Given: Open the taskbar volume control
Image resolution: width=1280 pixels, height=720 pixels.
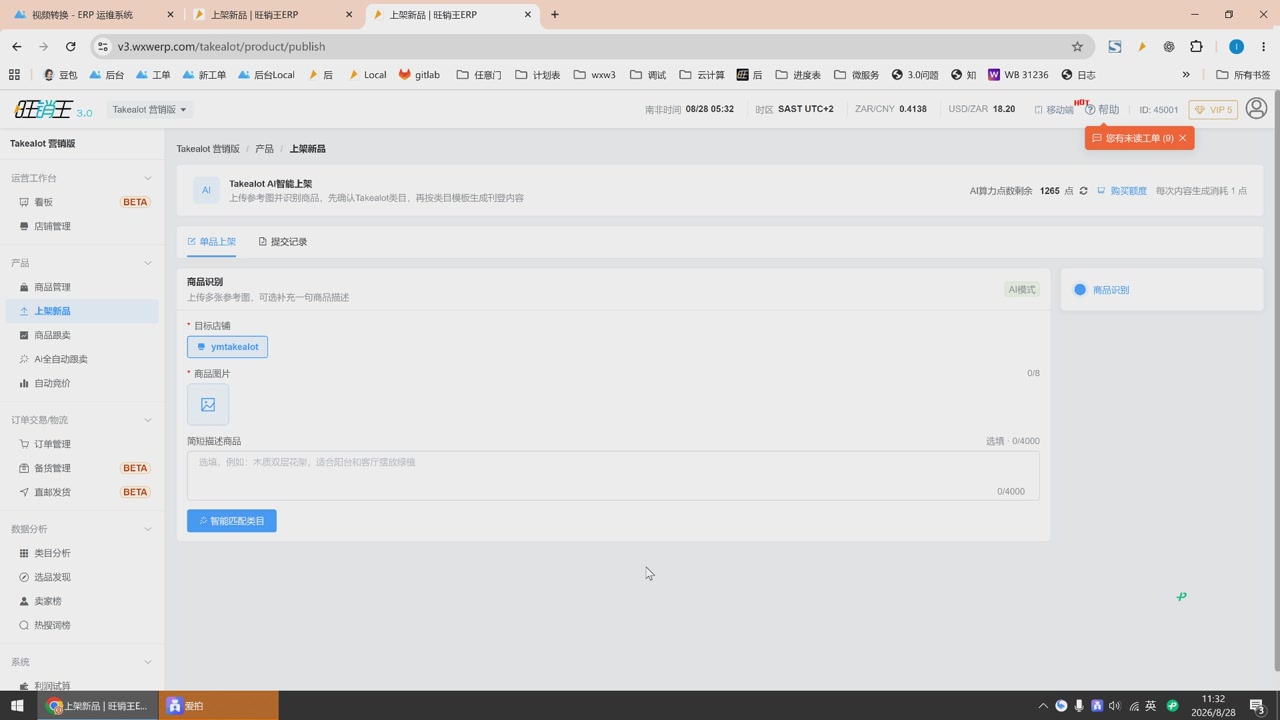Looking at the screenshot, I should click(x=1115, y=706).
